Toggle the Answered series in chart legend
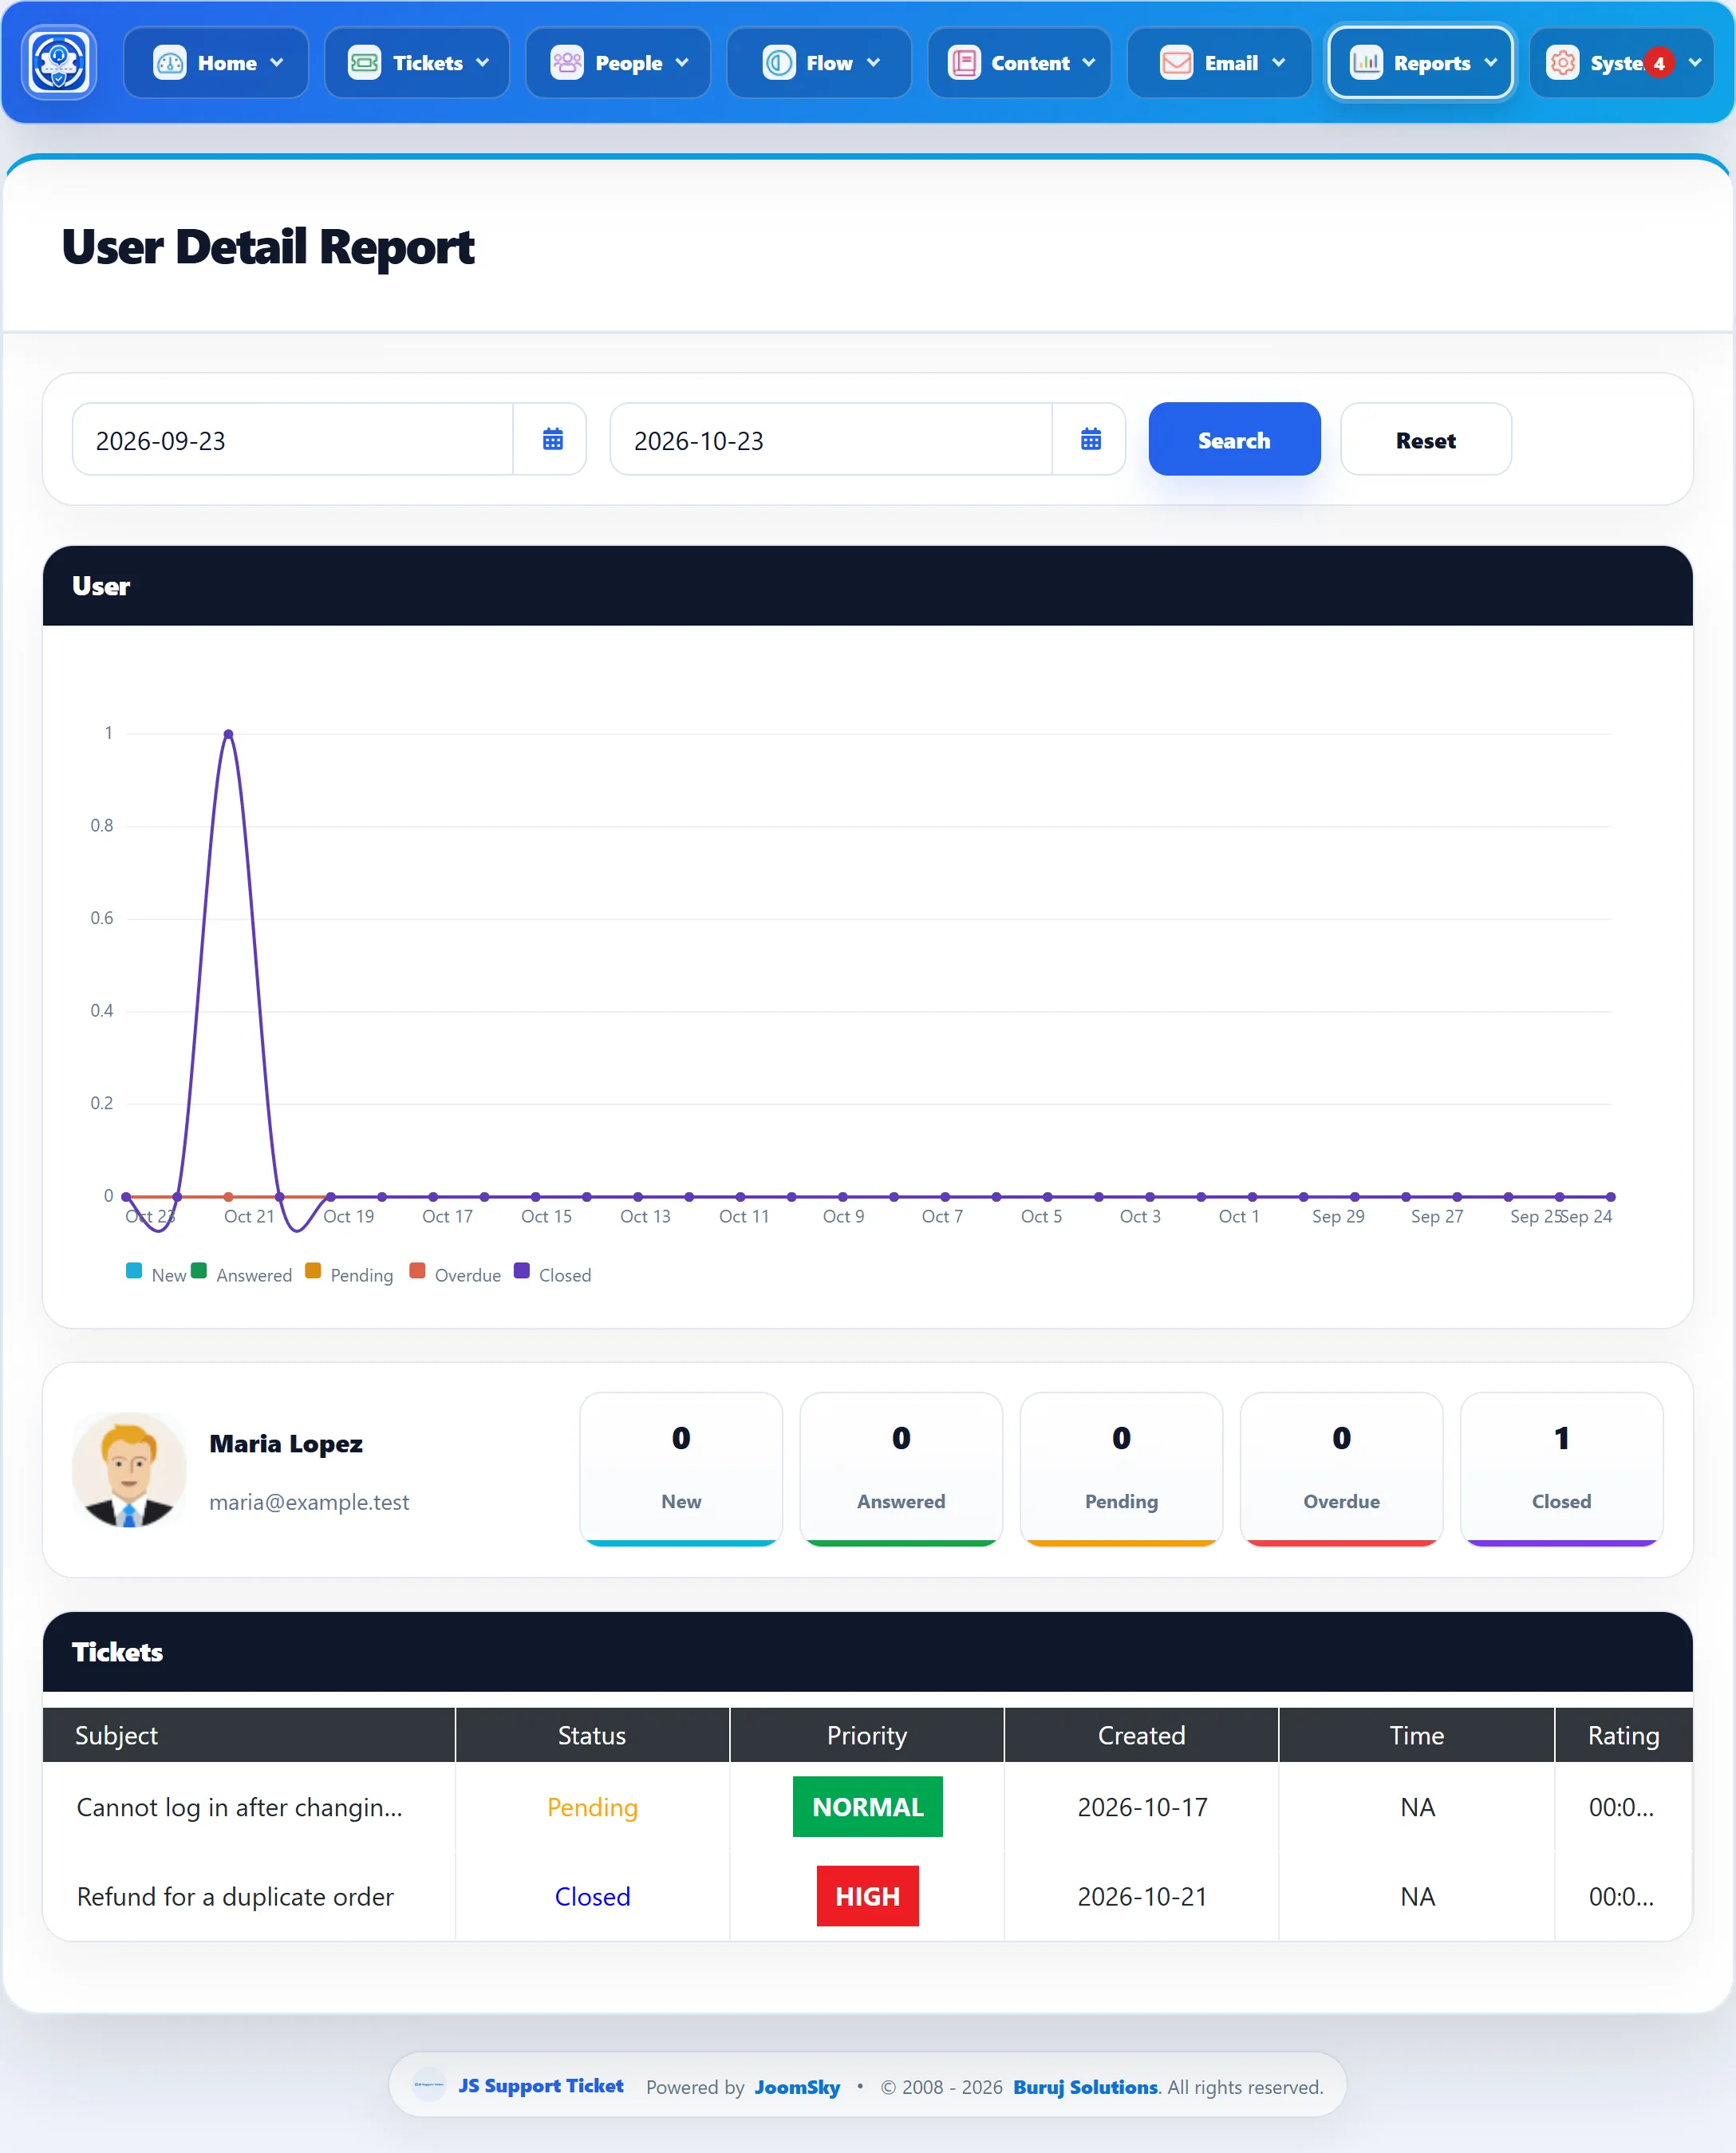Screen dimensions: 1736x2153 tap(241, 1274)
